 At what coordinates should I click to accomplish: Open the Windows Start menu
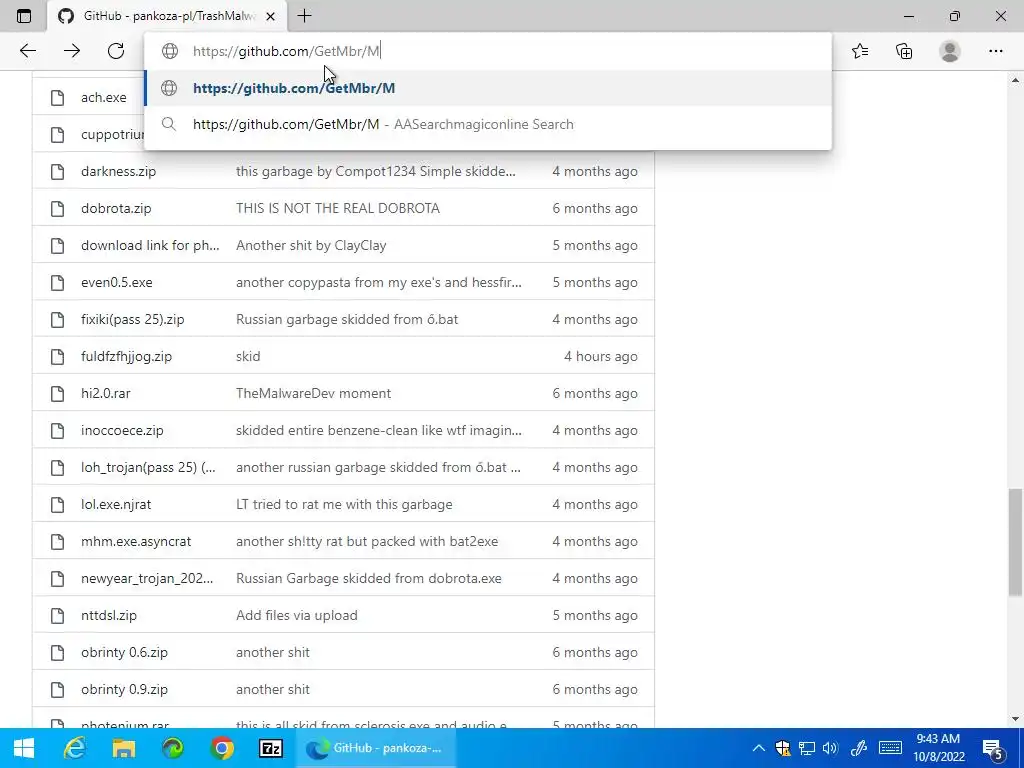coord(24,748)
